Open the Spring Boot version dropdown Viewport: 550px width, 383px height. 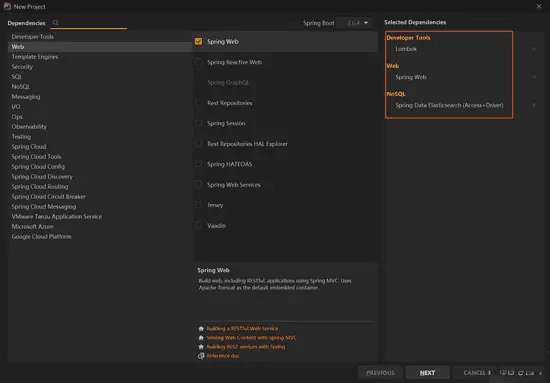click(354, 23)
